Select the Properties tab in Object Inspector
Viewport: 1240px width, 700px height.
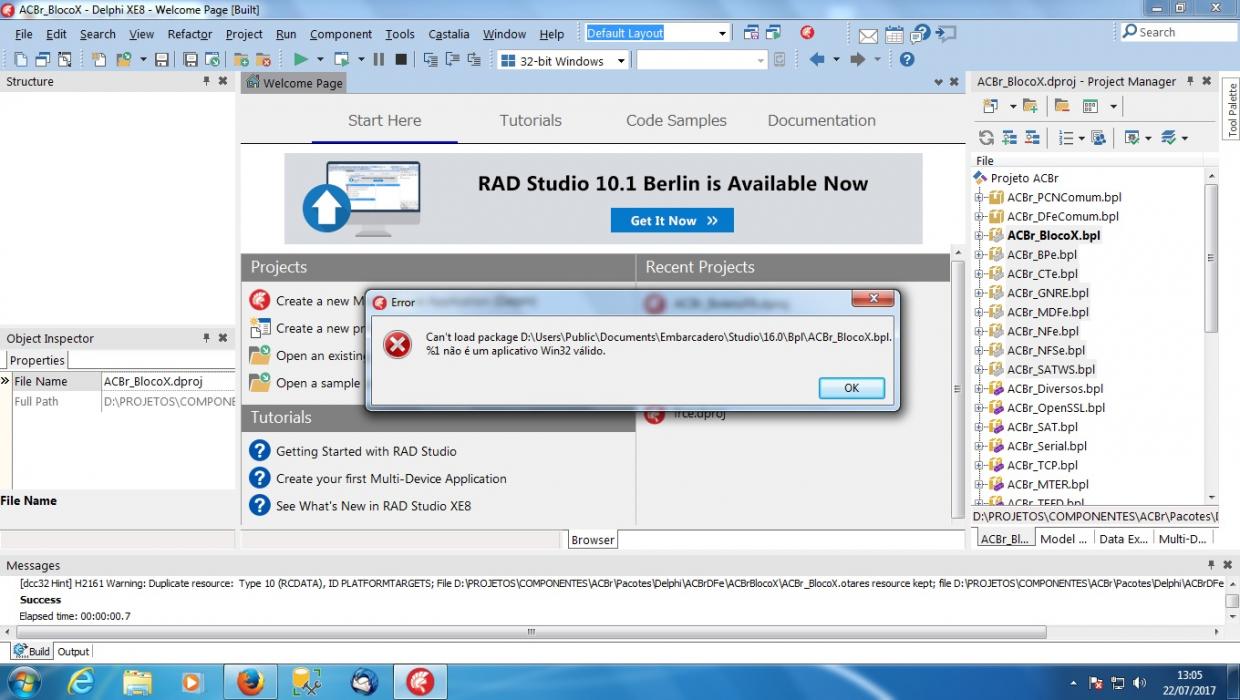click(x=37, y=360)
